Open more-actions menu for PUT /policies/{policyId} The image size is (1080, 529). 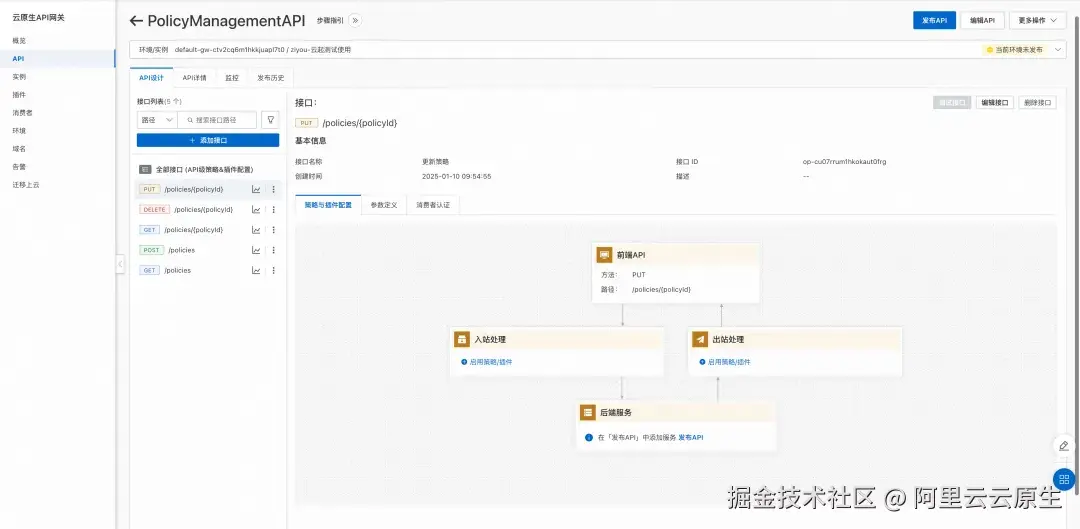tap(273, 189)
